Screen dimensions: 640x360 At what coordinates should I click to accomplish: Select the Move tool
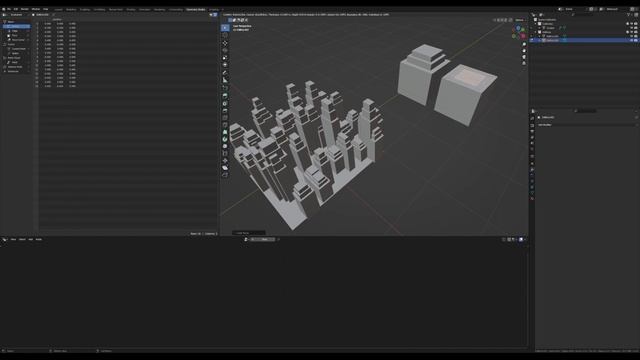tap(225, 43)
